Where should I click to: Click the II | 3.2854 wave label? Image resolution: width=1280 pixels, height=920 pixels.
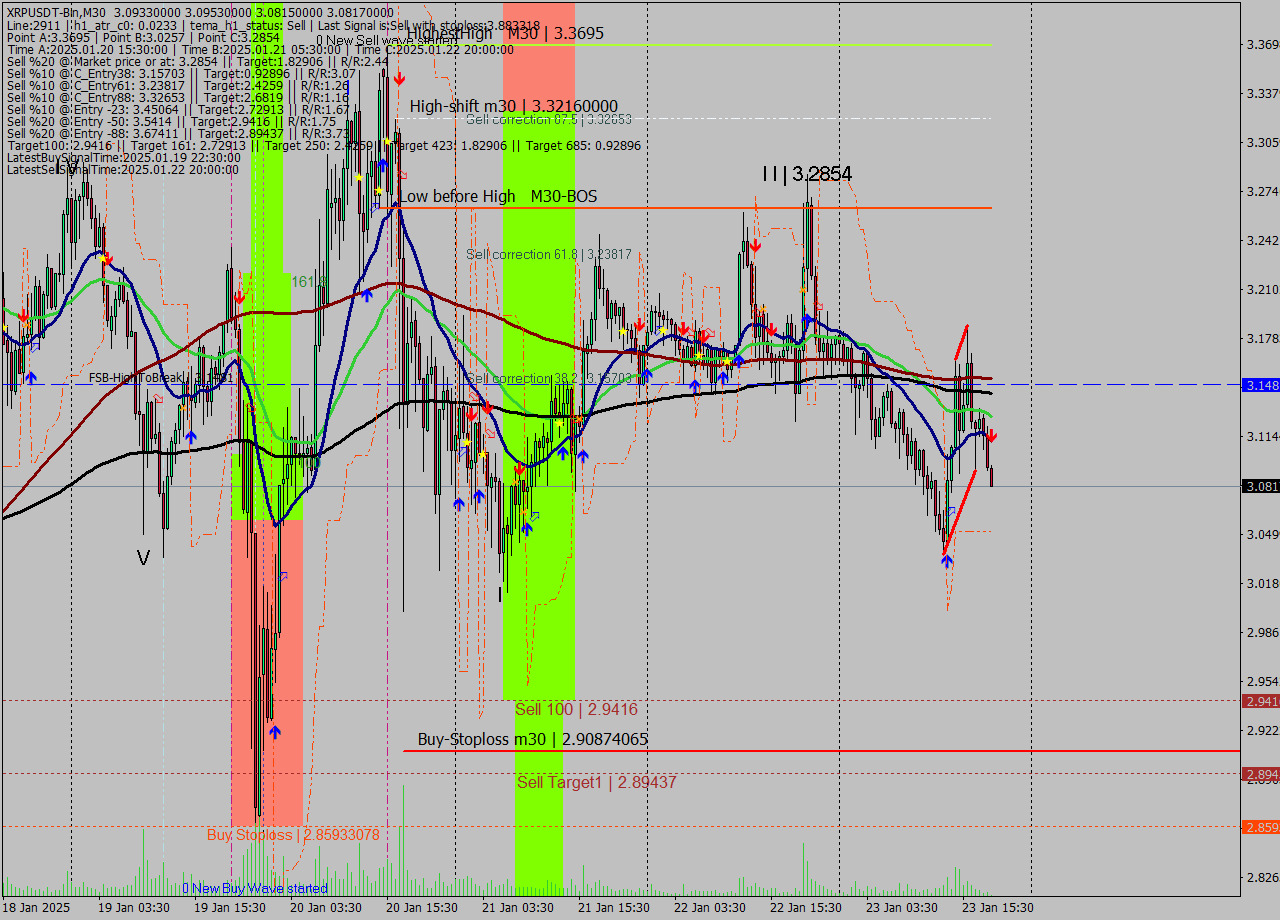(x=807, y=175)
